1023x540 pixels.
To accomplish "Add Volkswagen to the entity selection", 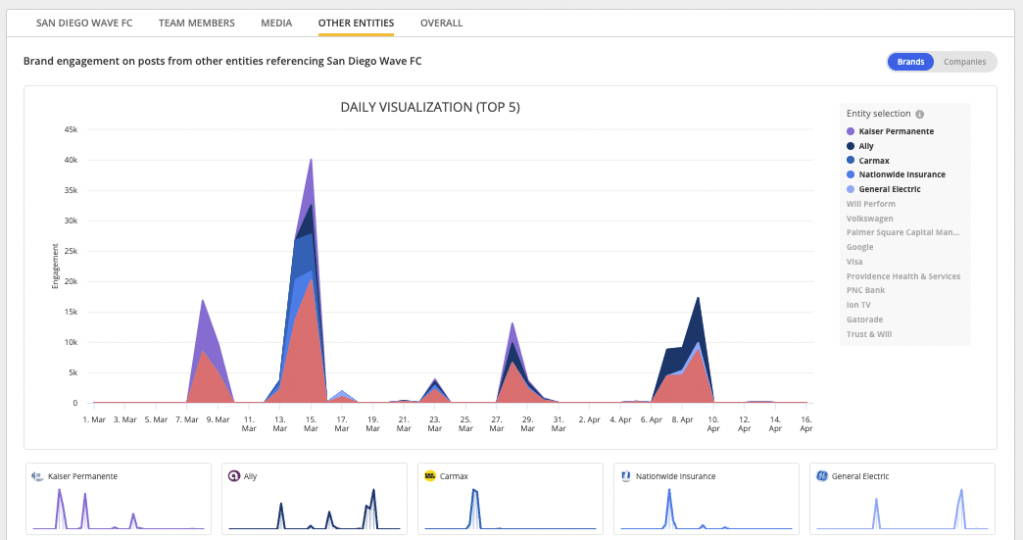I will [x=870, y=218].
